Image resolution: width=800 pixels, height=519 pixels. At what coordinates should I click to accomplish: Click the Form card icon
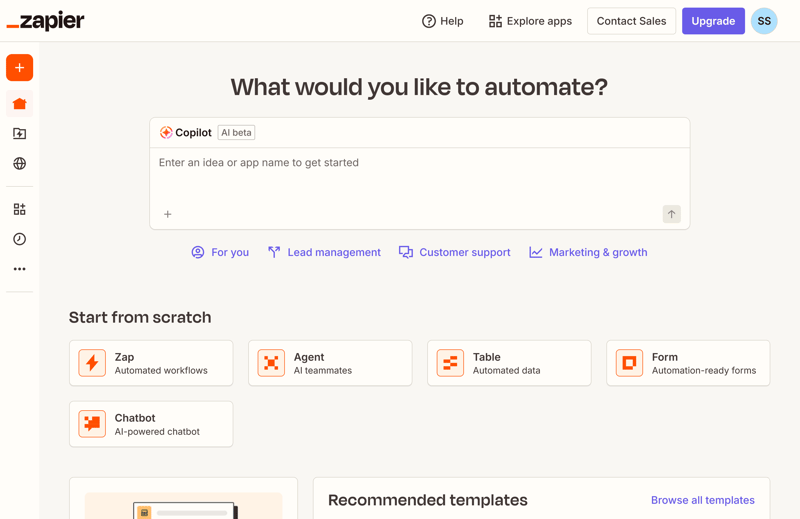pyautogui.click(x=629, y=363)
